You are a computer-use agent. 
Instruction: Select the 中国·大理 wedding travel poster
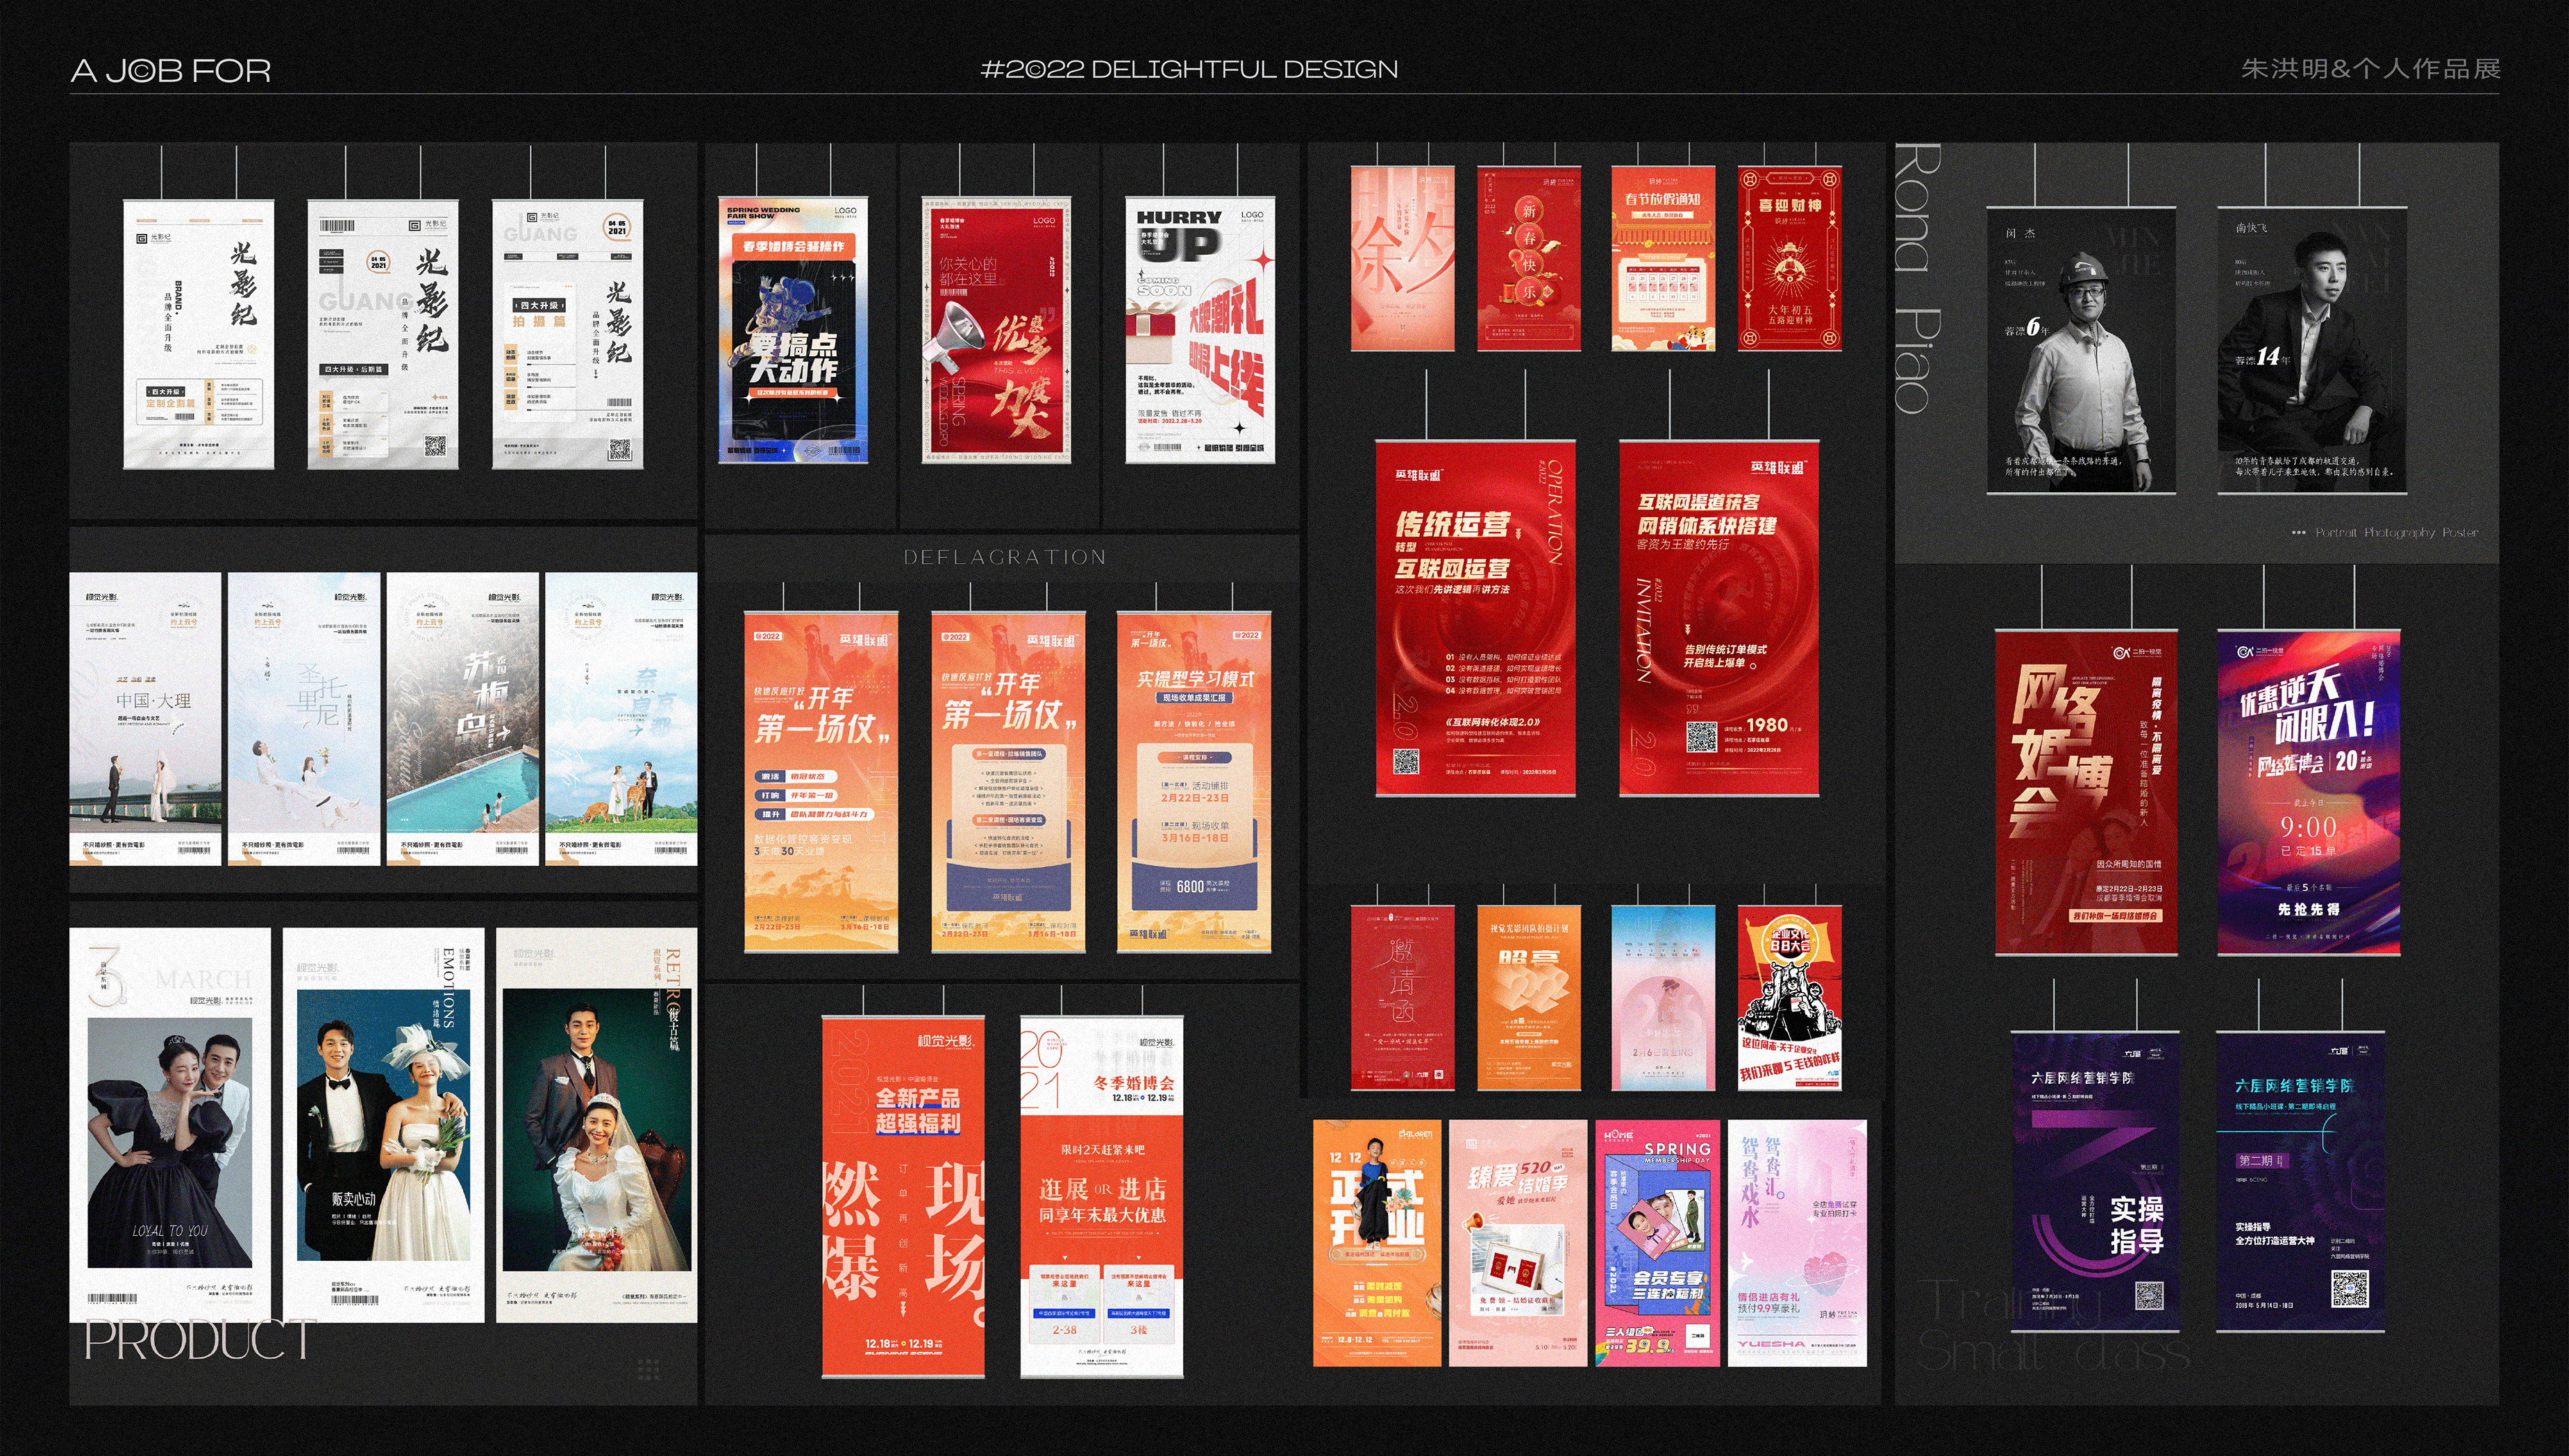point(145,718)
